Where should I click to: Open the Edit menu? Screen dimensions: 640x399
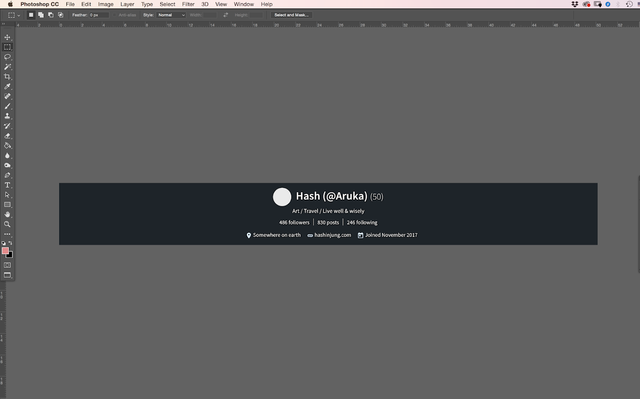point(86,4)
